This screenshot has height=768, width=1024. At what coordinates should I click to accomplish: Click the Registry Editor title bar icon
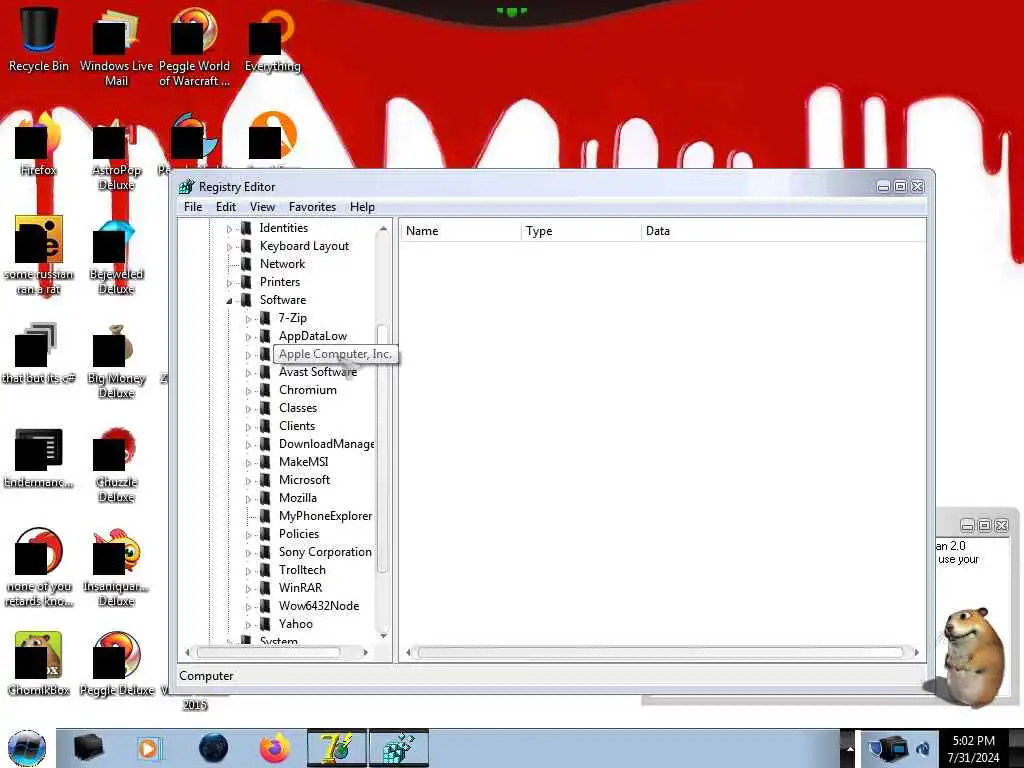pyautogui.click(x=187, y=187)
